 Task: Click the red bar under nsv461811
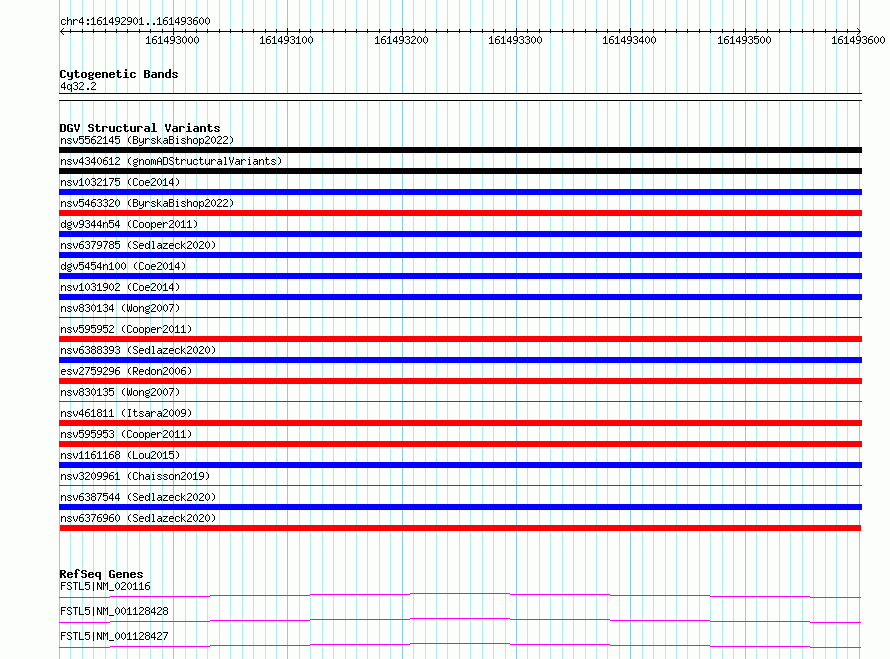pos(460,423)
